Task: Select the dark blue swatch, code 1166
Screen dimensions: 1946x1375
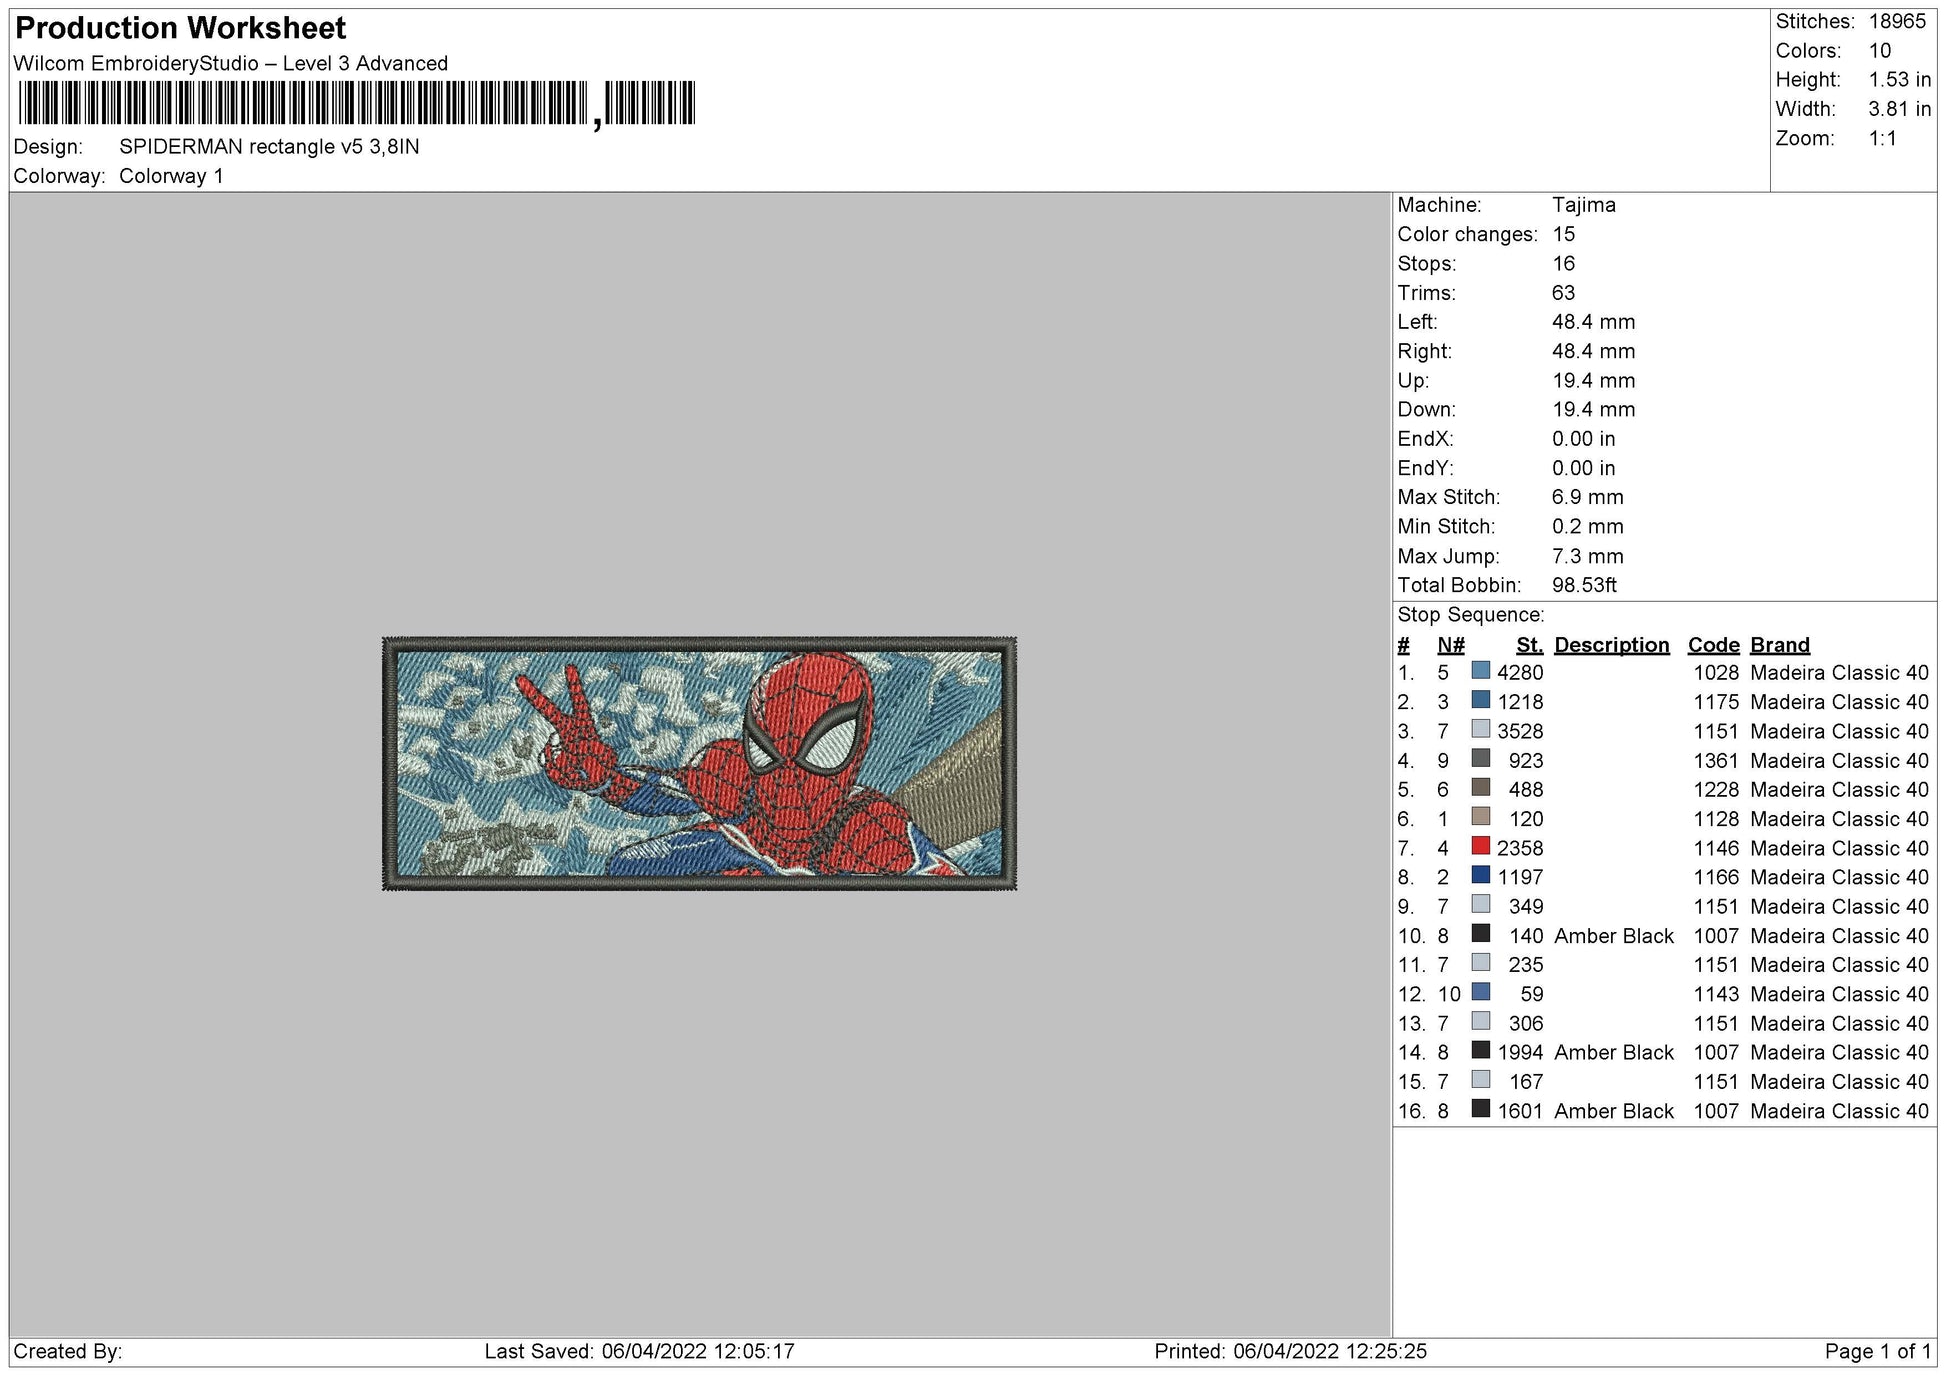Action: pos(1480,875)
